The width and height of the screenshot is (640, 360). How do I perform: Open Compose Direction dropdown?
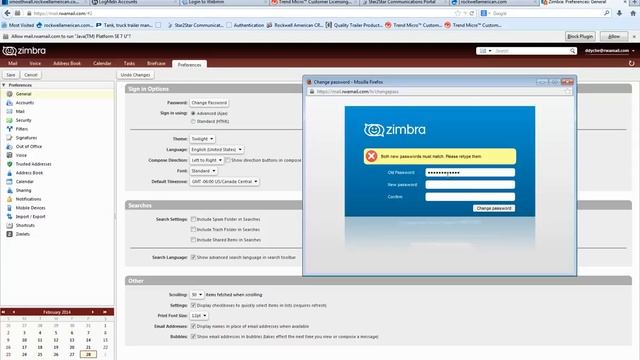[207, 160]
